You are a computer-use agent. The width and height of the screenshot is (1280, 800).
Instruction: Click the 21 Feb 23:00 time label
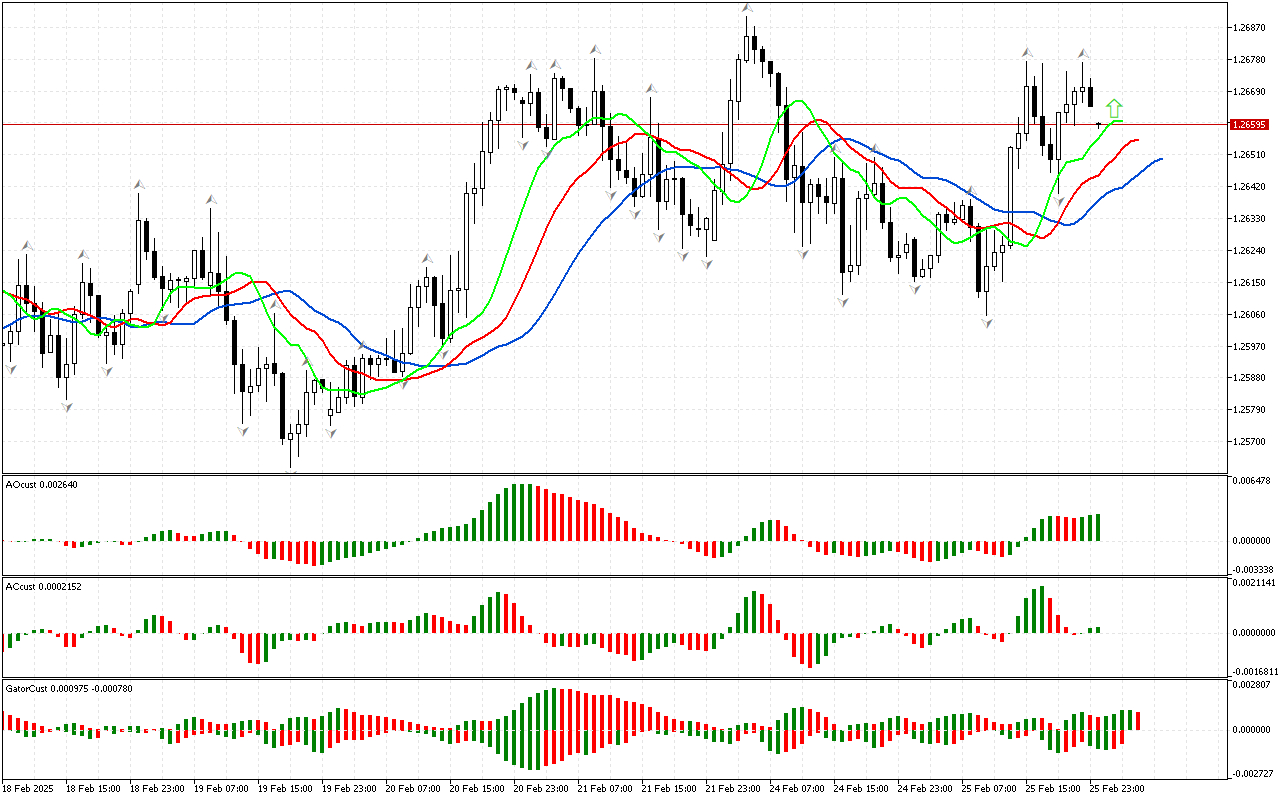pos(733,789)
